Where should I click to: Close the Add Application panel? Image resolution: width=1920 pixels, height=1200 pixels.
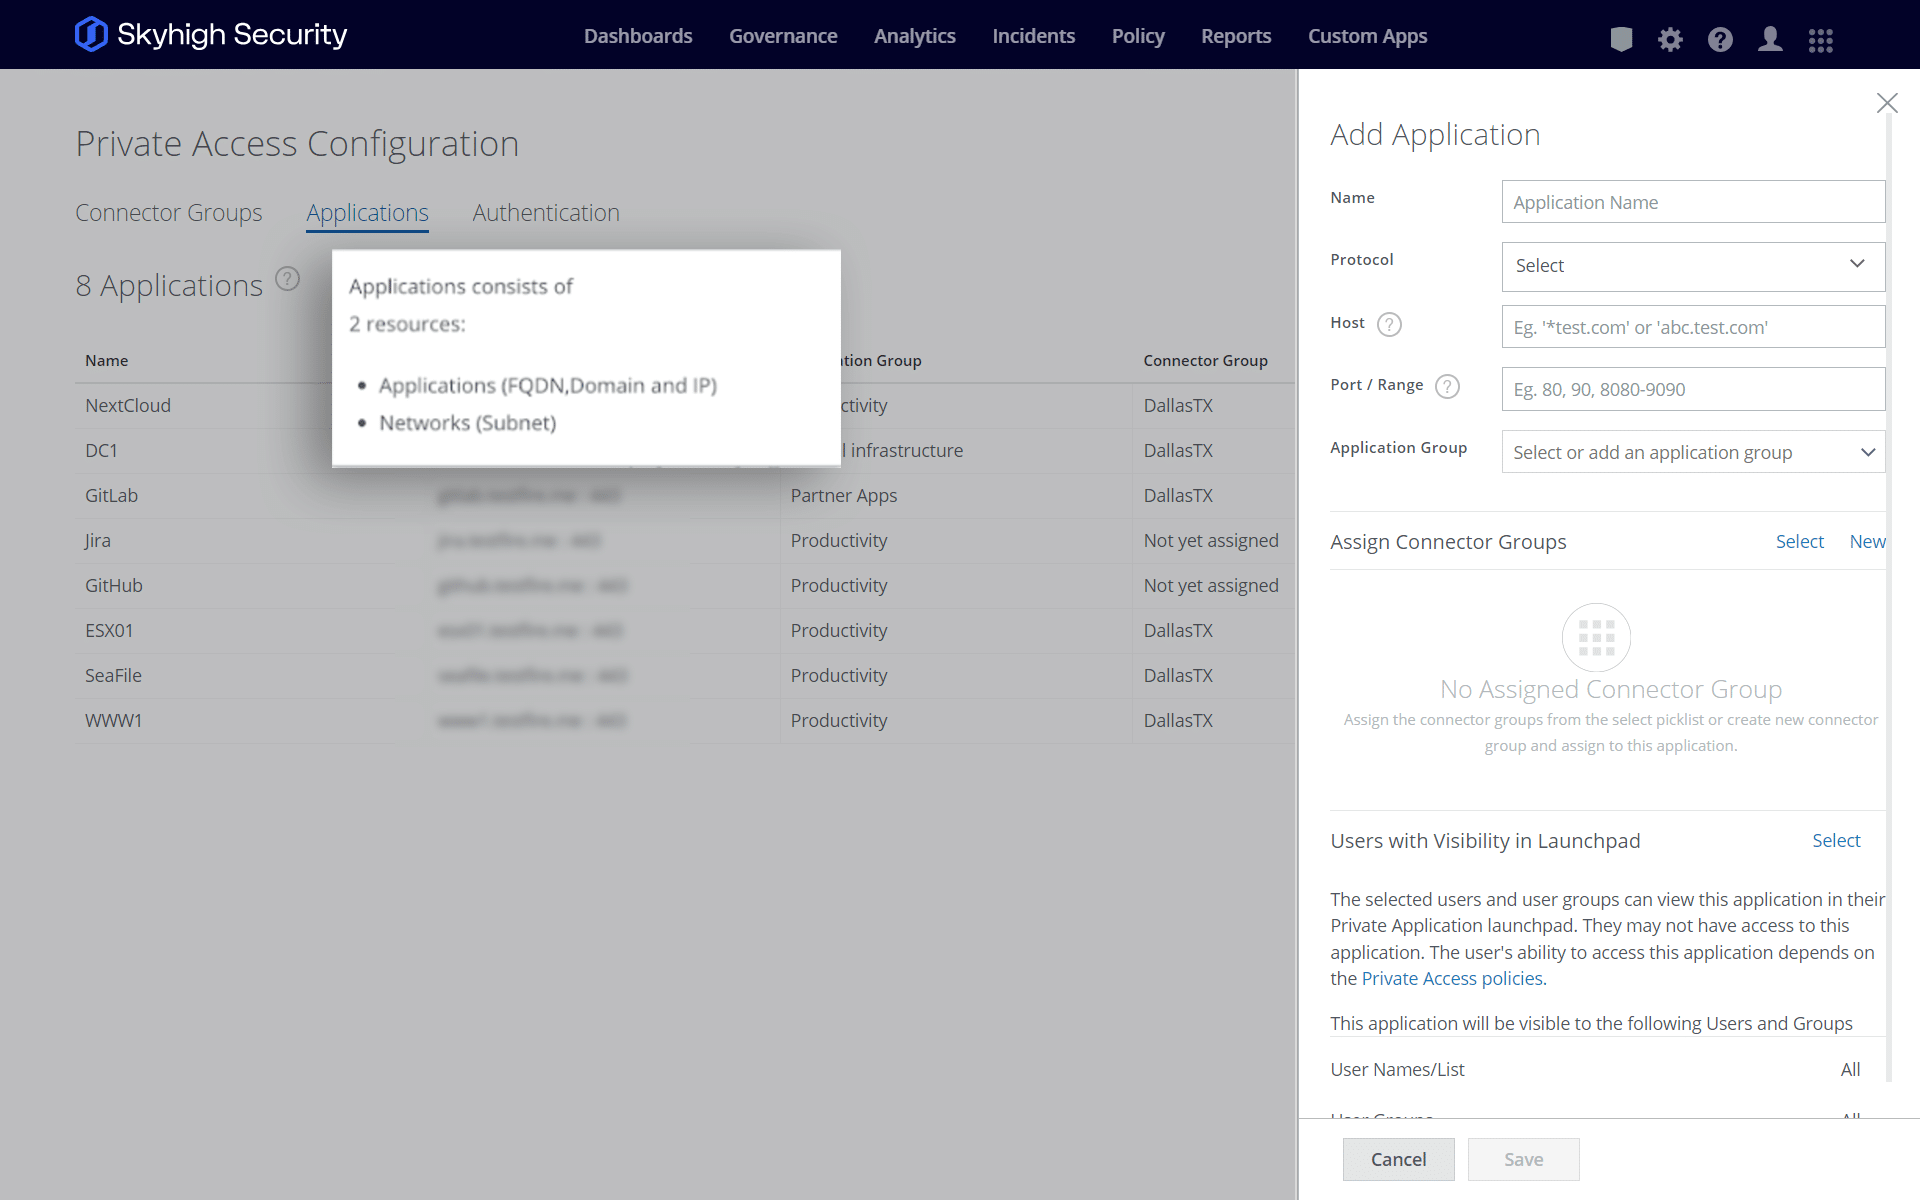[1886, 103]
